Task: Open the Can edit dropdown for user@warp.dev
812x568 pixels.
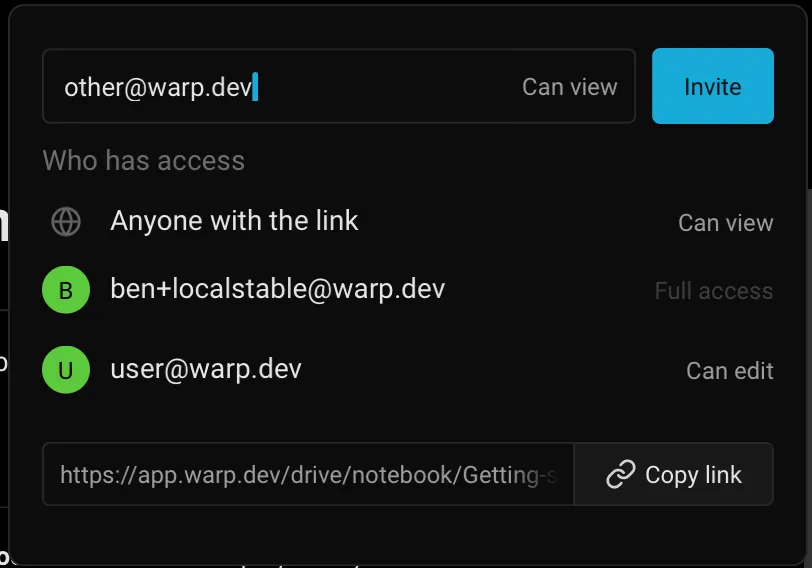Action: click(730, 371)
